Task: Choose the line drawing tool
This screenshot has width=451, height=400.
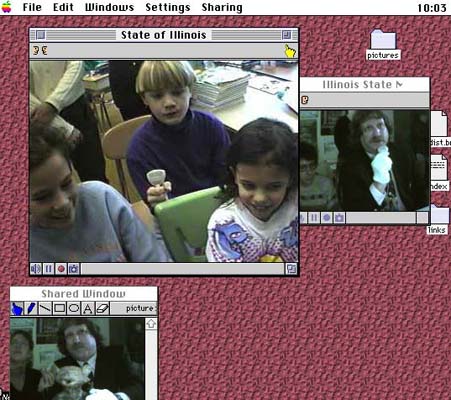Action: click(x=45, y=308)
